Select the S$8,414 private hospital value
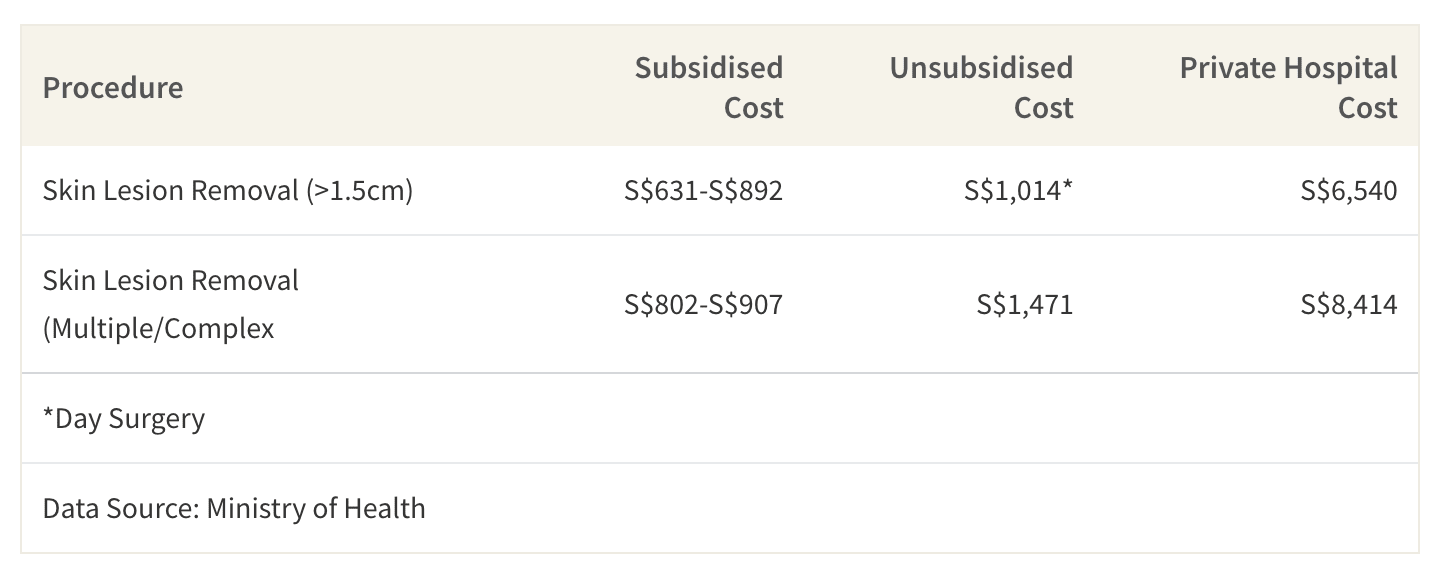This screenshot has width=1444, height=574. click(x=1349, y=304)
